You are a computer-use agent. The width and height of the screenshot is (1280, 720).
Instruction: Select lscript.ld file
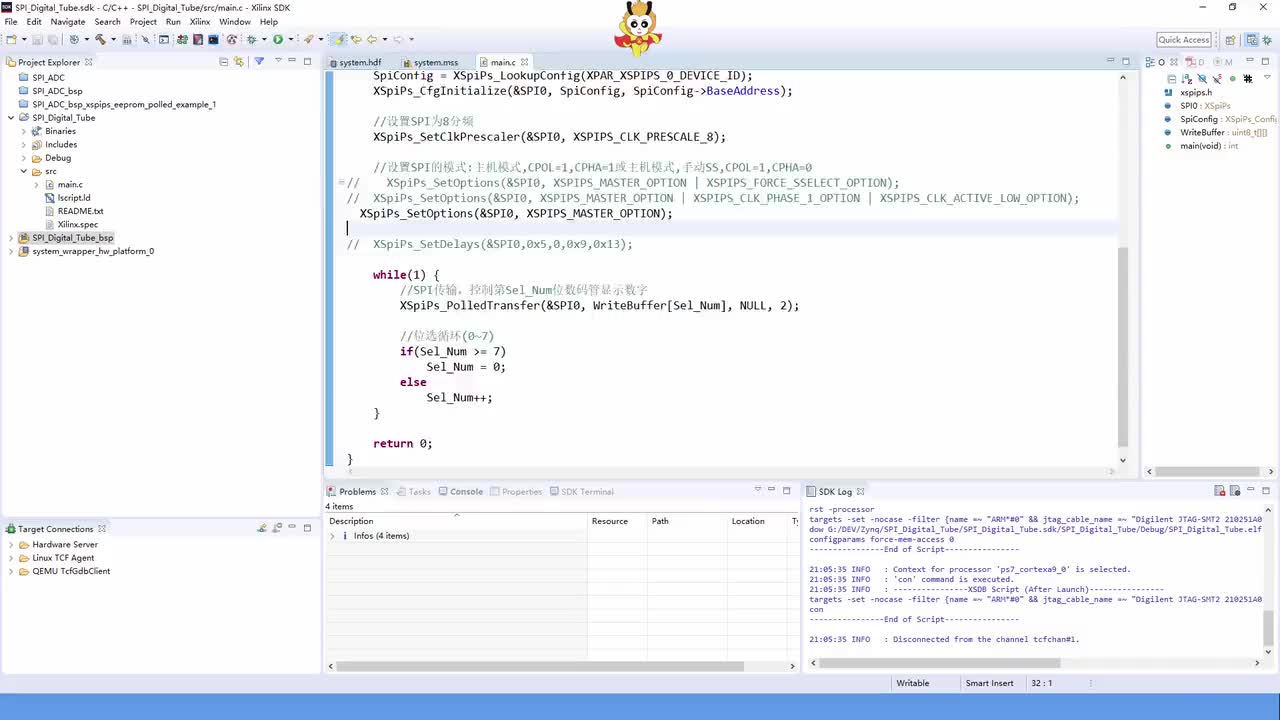tap(74, 198)
